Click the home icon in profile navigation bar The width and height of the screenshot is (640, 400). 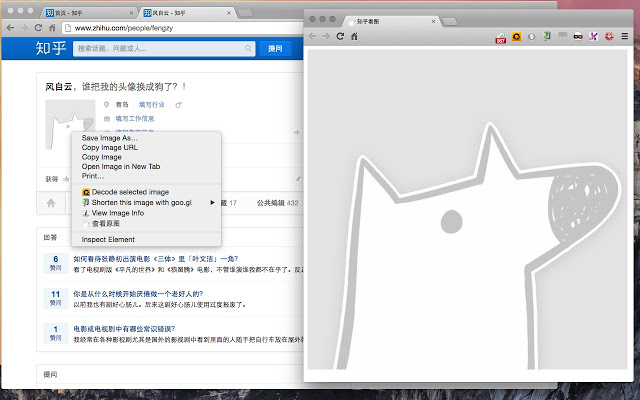point(51,203)
